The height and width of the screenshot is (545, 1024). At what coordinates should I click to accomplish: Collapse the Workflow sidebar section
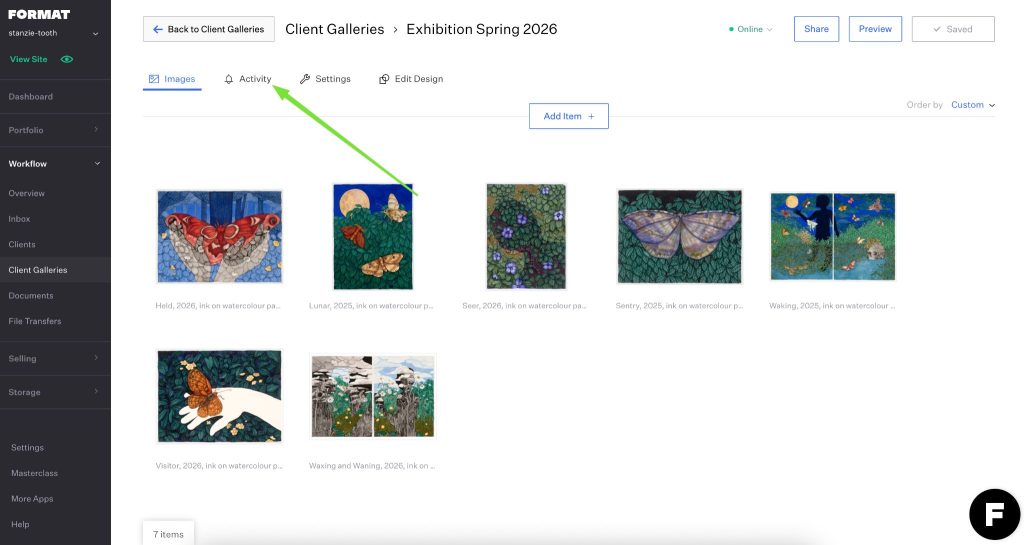tap(55, 164)
